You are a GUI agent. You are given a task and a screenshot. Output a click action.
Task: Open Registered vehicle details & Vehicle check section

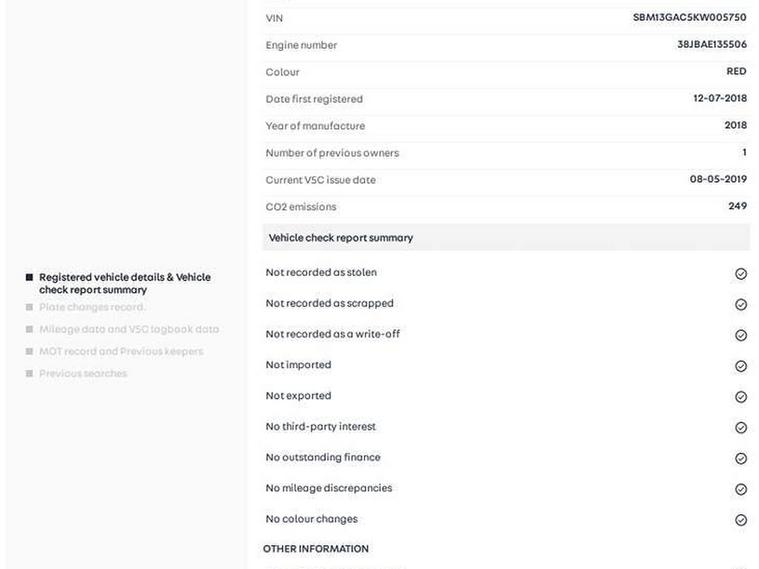tap(124, 283)
